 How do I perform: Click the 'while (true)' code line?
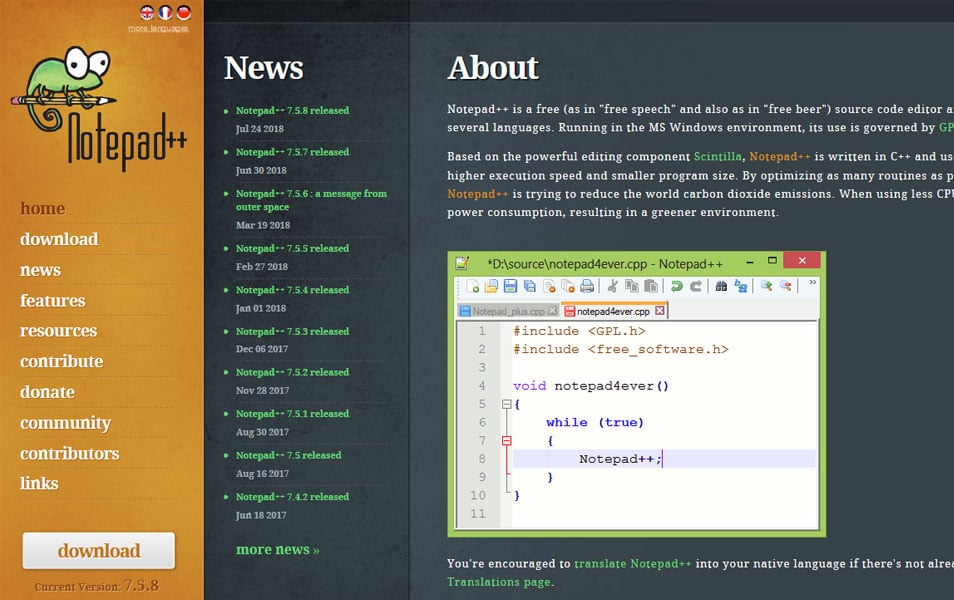pyautogui.click(x=595, y=422)
